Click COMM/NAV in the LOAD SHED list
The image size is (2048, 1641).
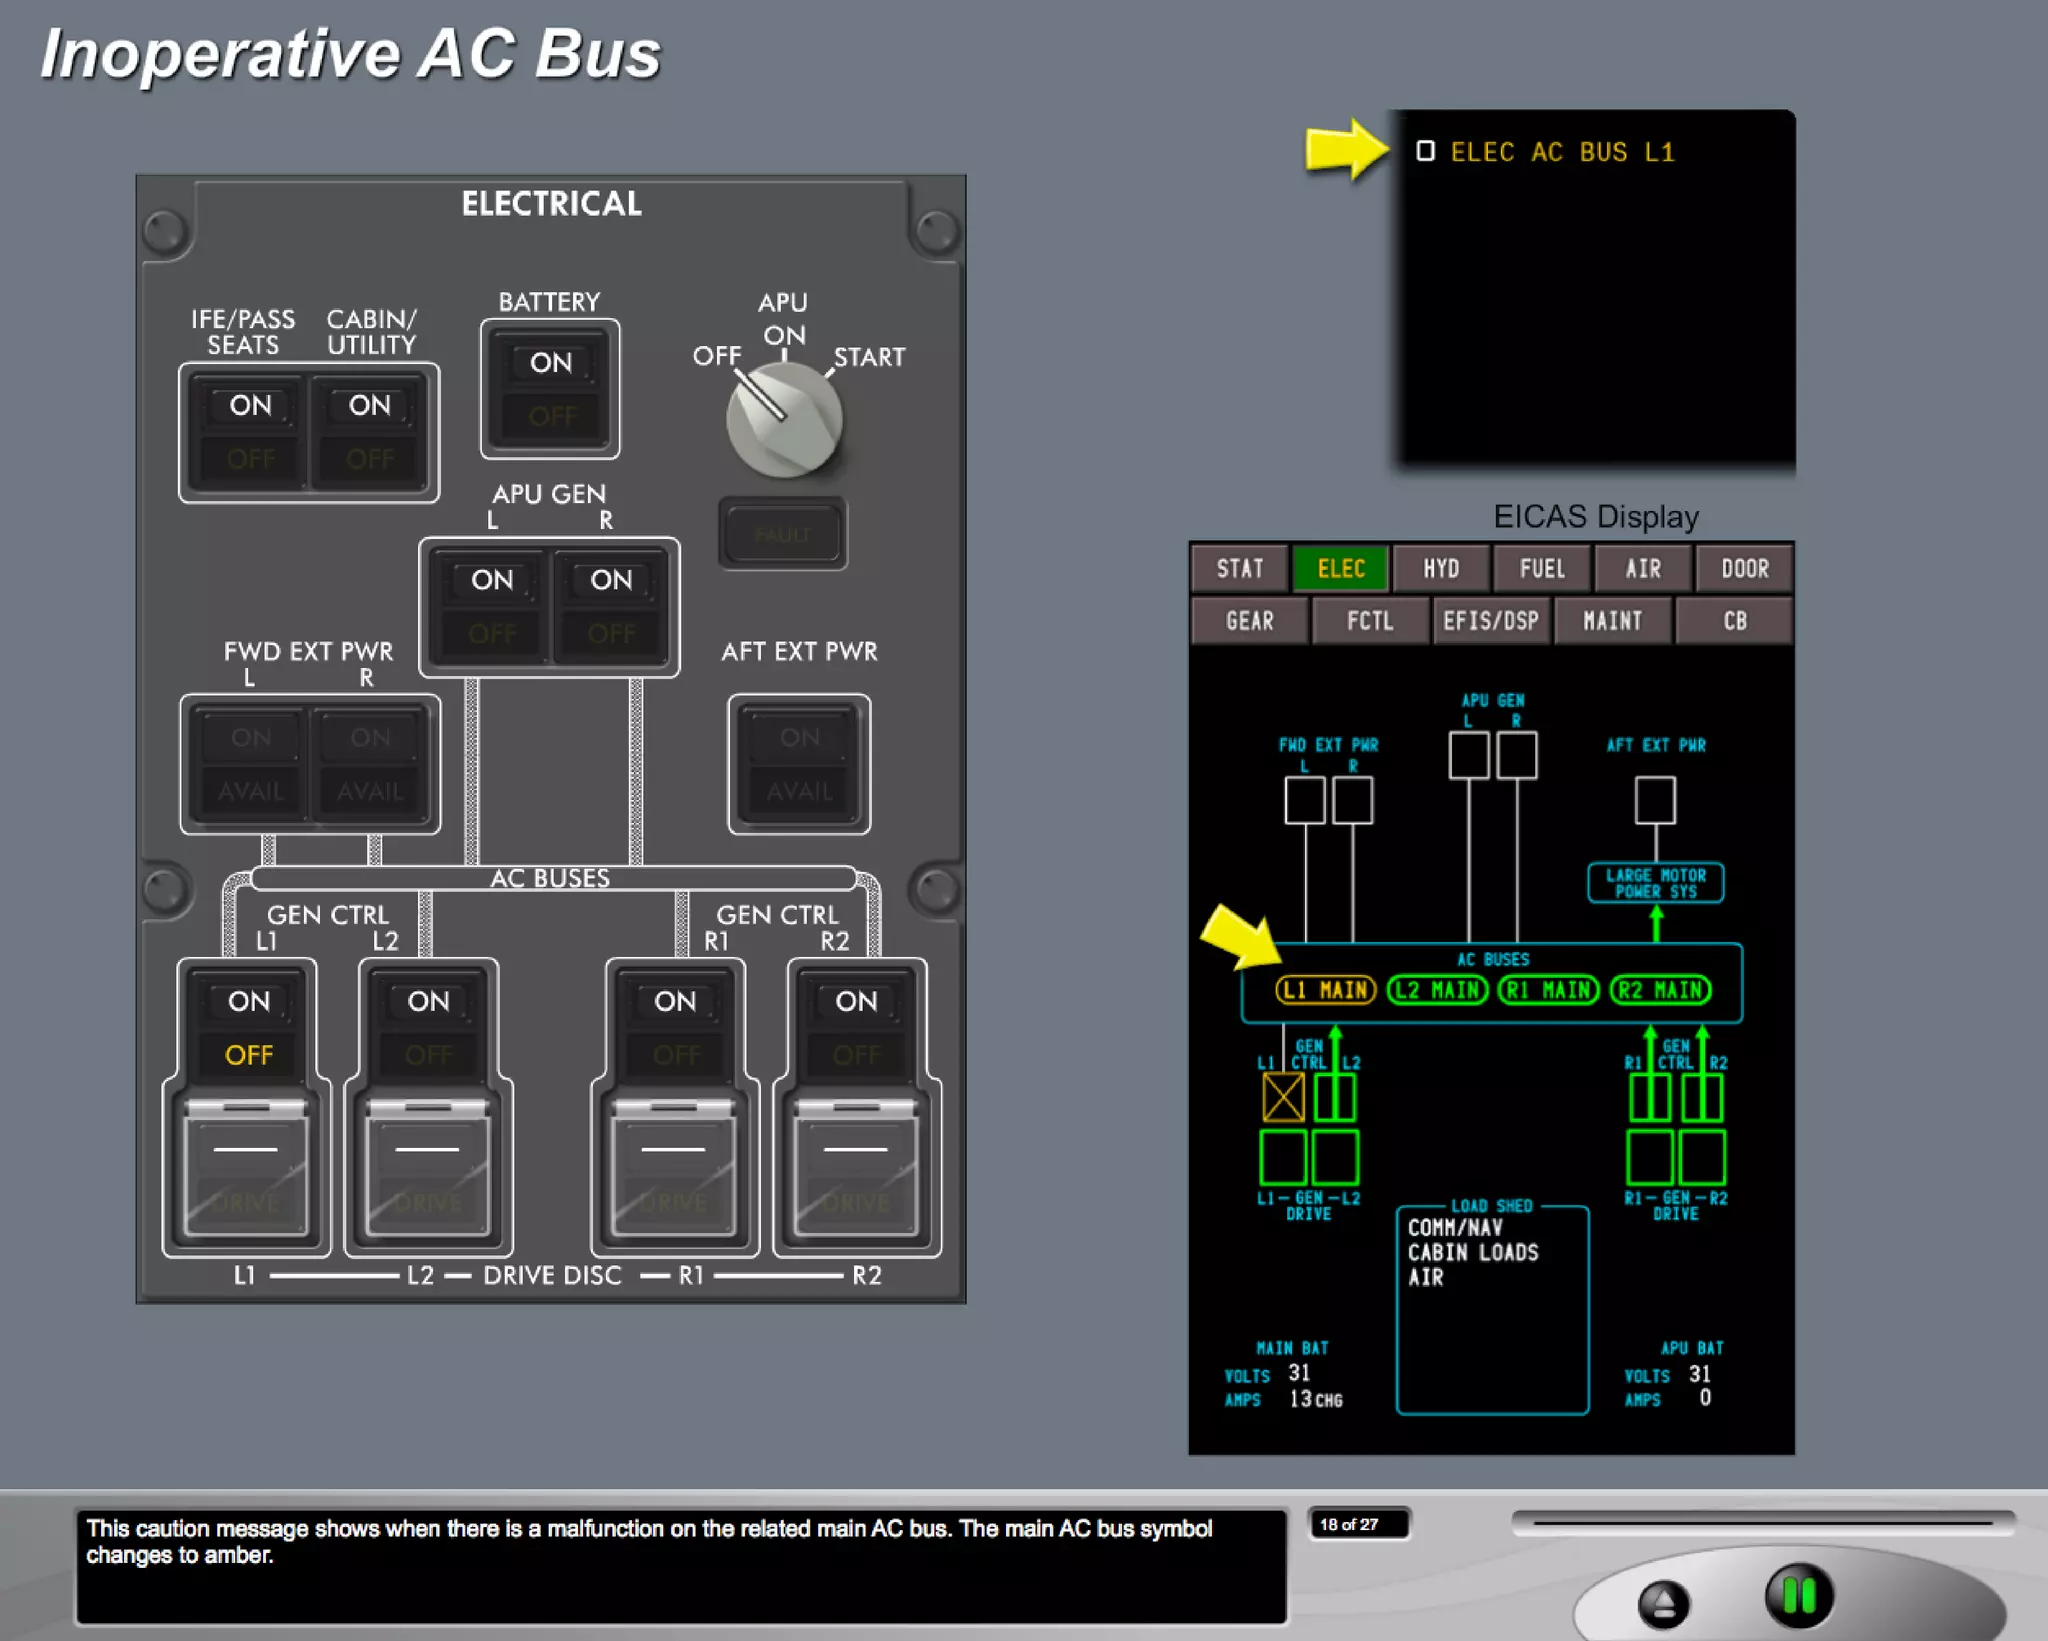pyautogui.click(x=1455, y=1228)
